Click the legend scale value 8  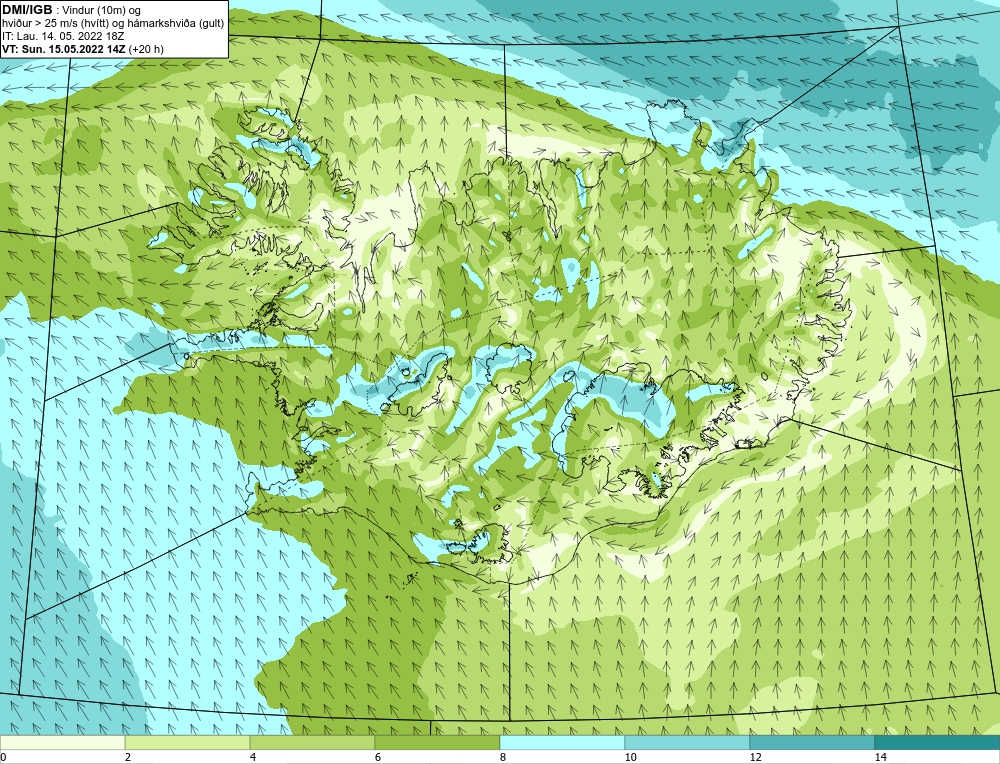pyautogui.click(x=503, y=757)
